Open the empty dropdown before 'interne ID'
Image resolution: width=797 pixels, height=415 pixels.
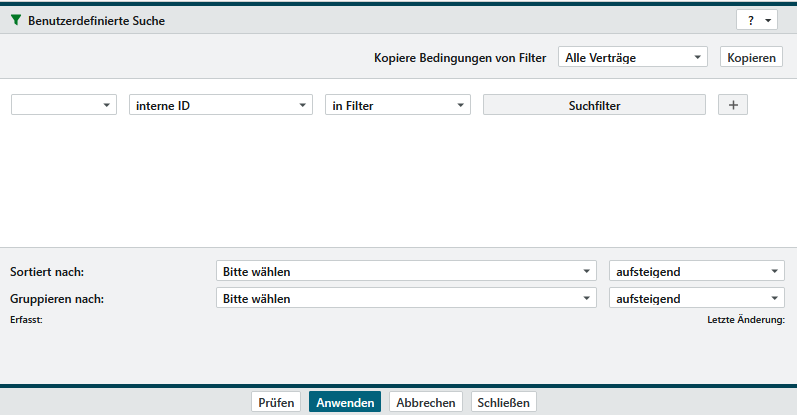pos(64,105)
